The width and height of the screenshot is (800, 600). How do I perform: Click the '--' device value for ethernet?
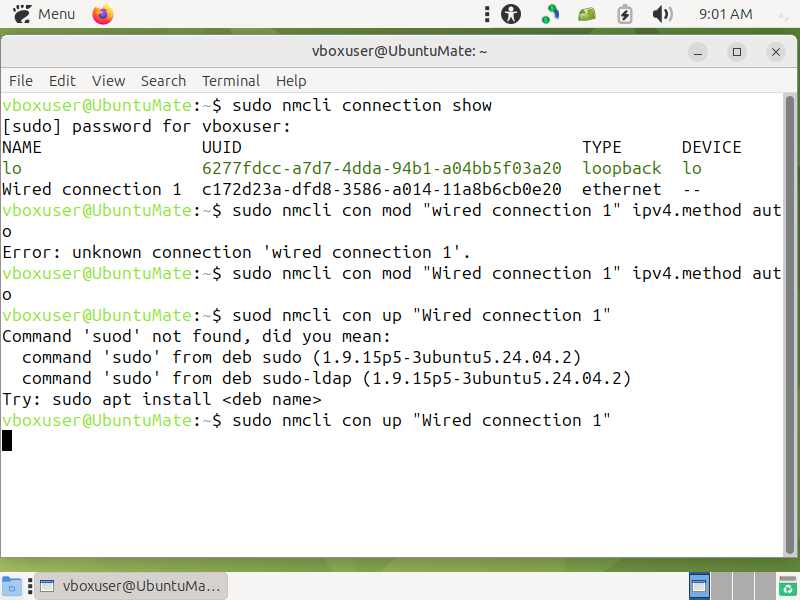tap(692, 190)
